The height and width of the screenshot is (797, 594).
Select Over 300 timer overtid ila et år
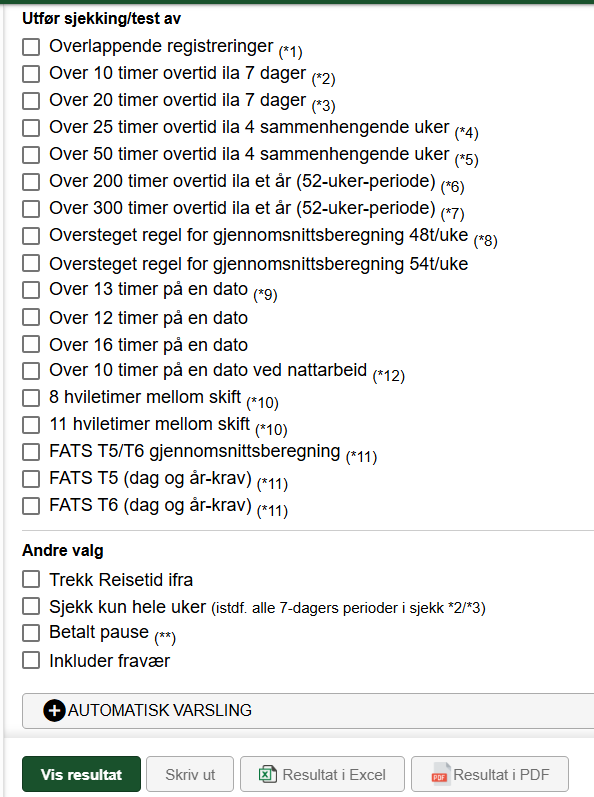pos(31,208)
